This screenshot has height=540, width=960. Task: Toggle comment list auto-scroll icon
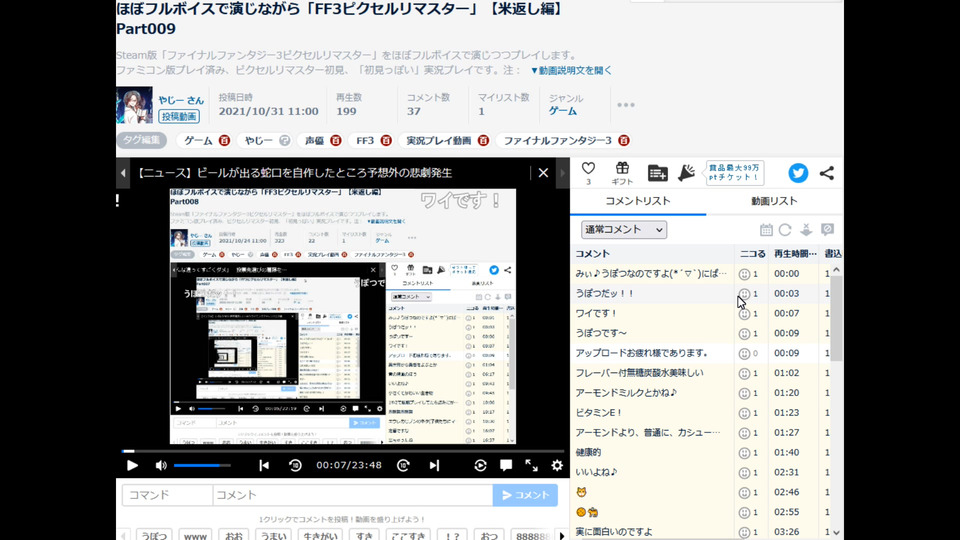(806, 230)
